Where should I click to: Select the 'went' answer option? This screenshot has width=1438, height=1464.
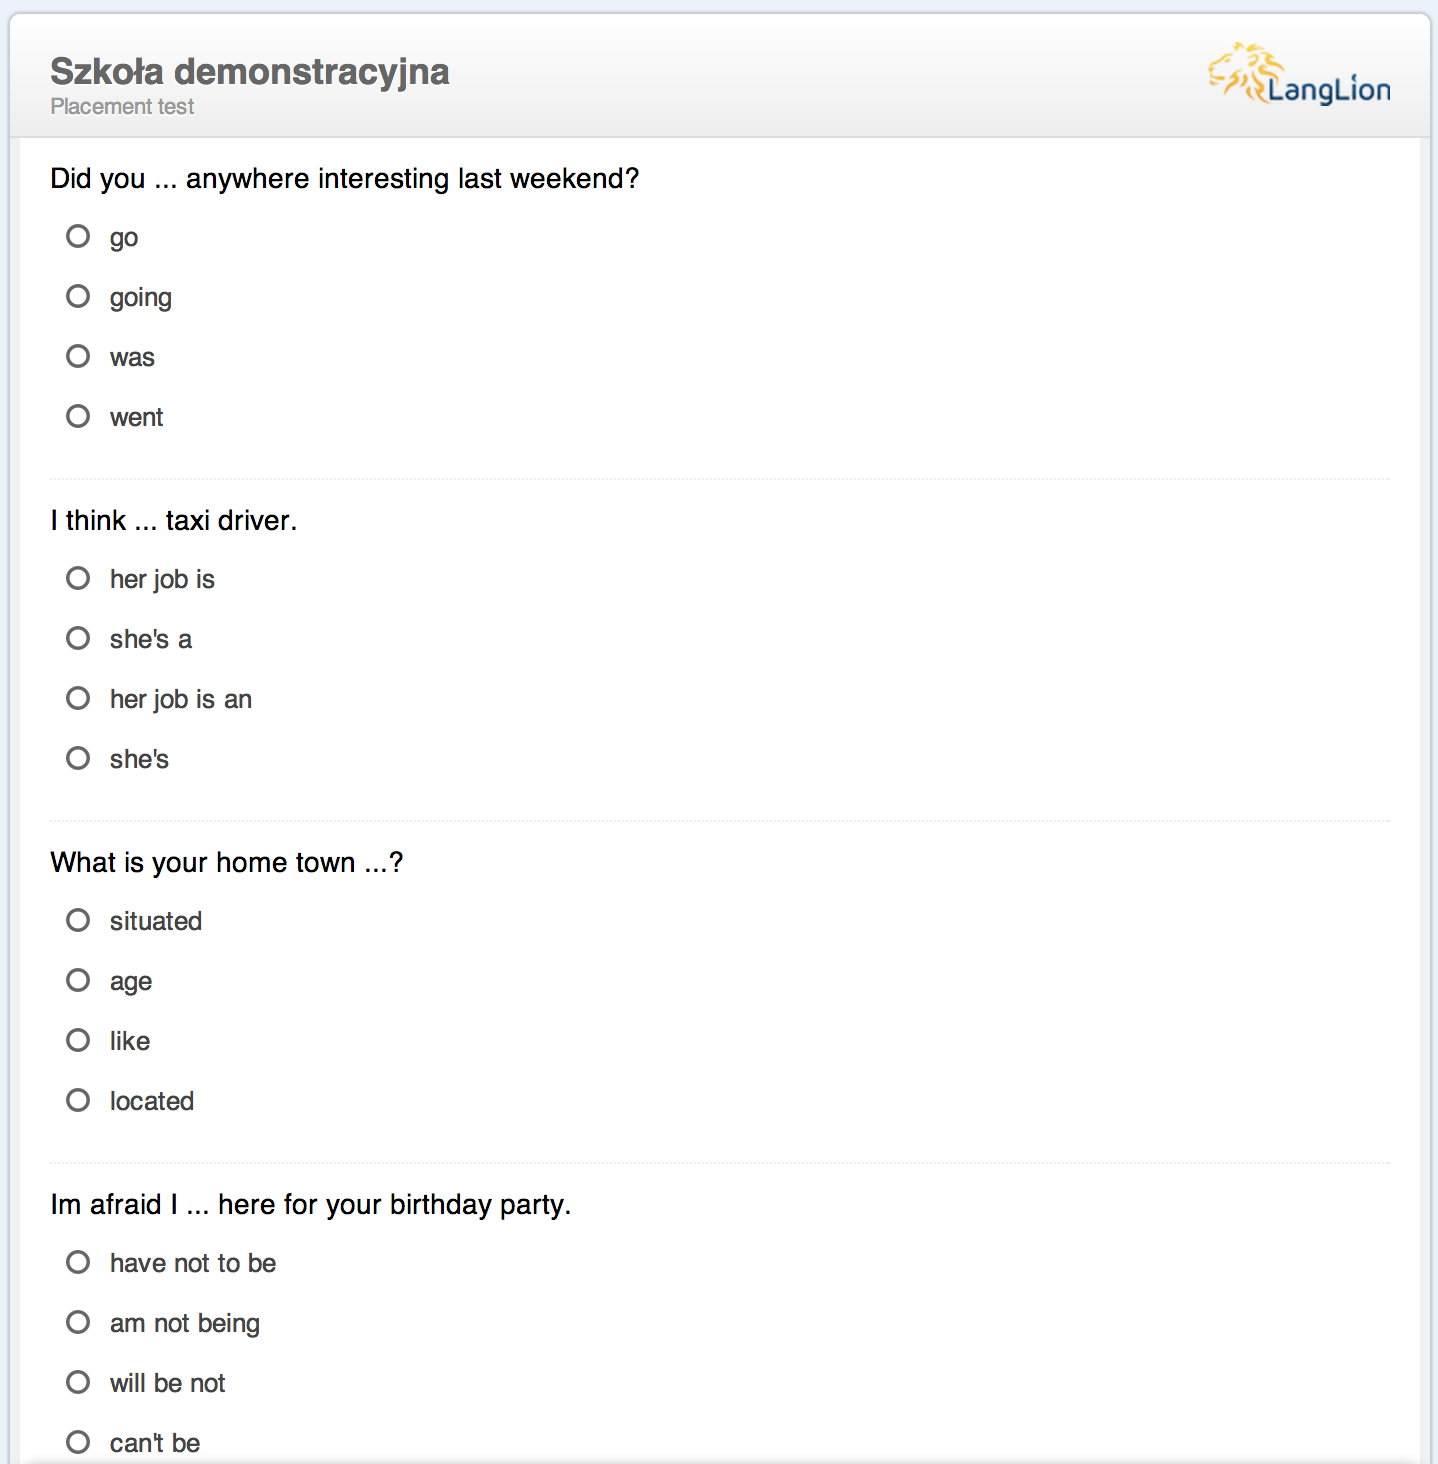[x=78, y=417]
